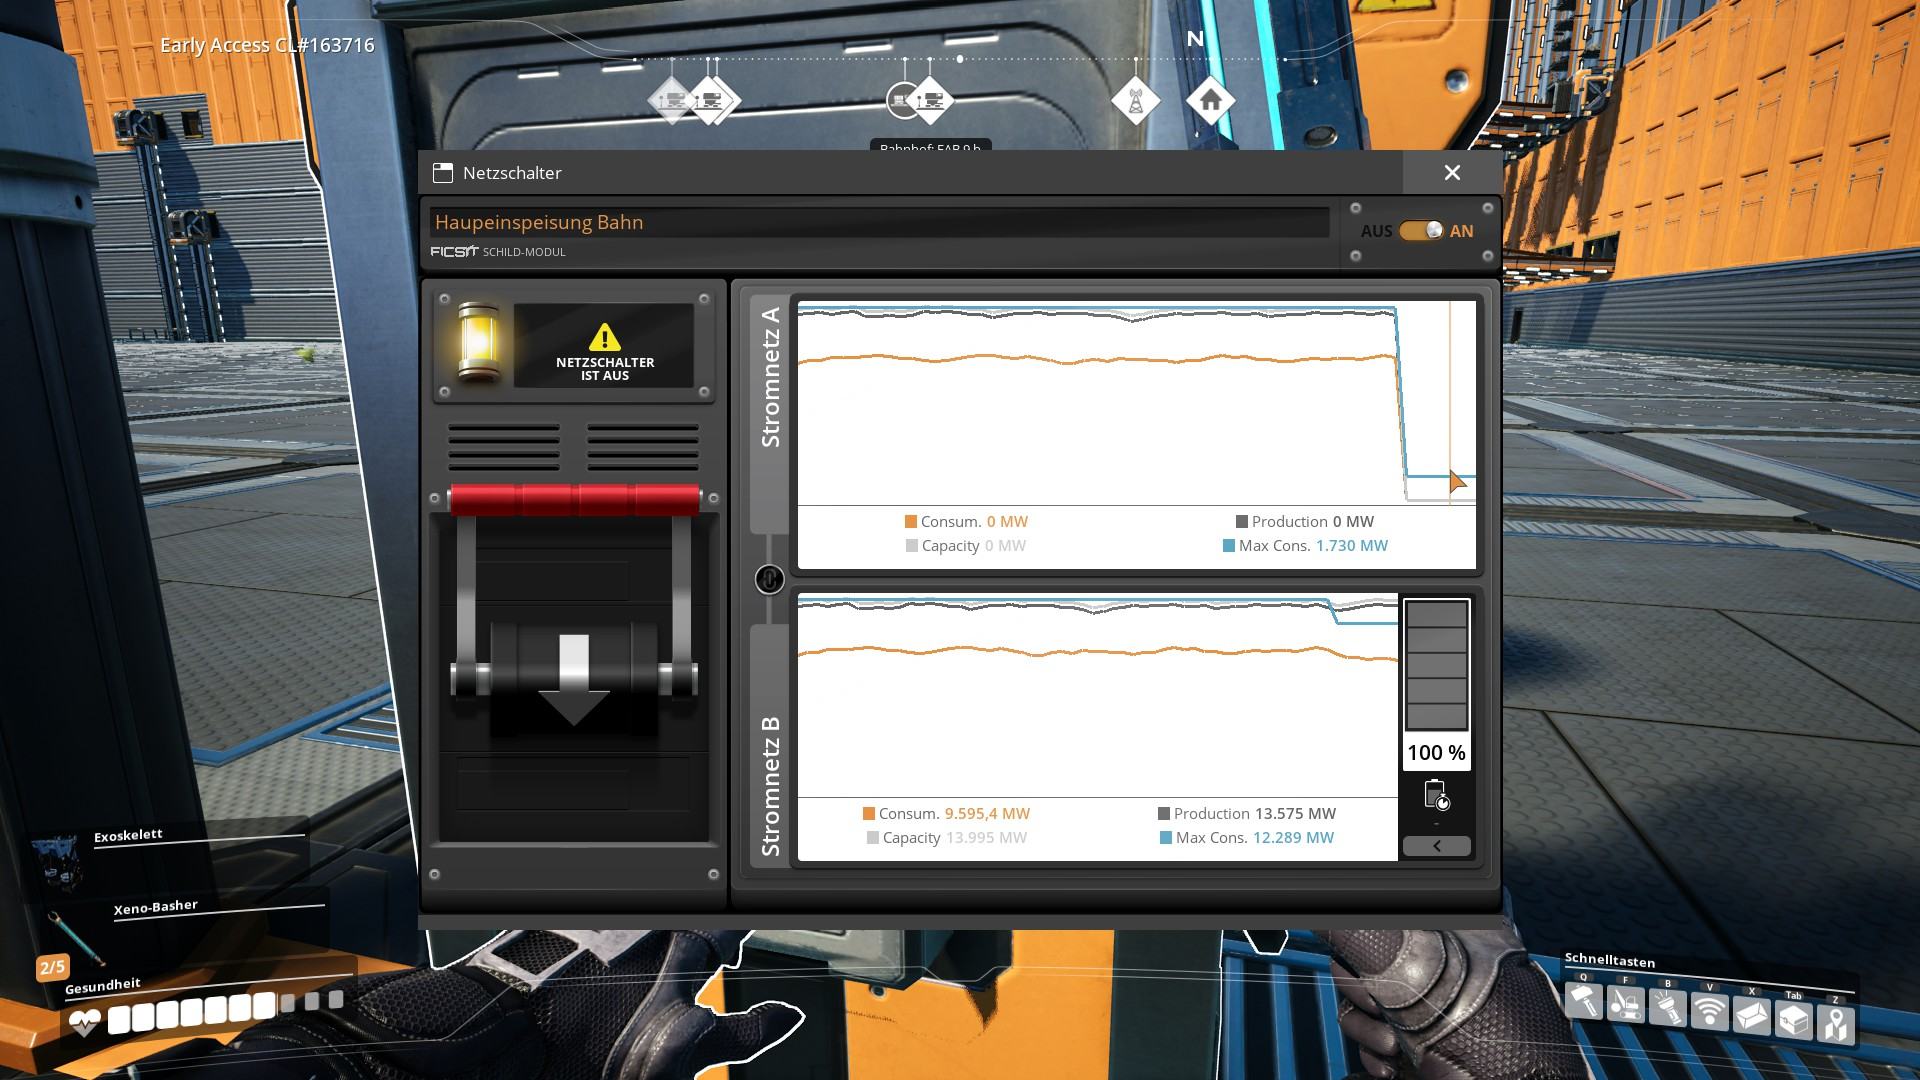1920x1080 pixels.
Task: Click the window icon next to Netzschalter
Action: click(442, 173)
